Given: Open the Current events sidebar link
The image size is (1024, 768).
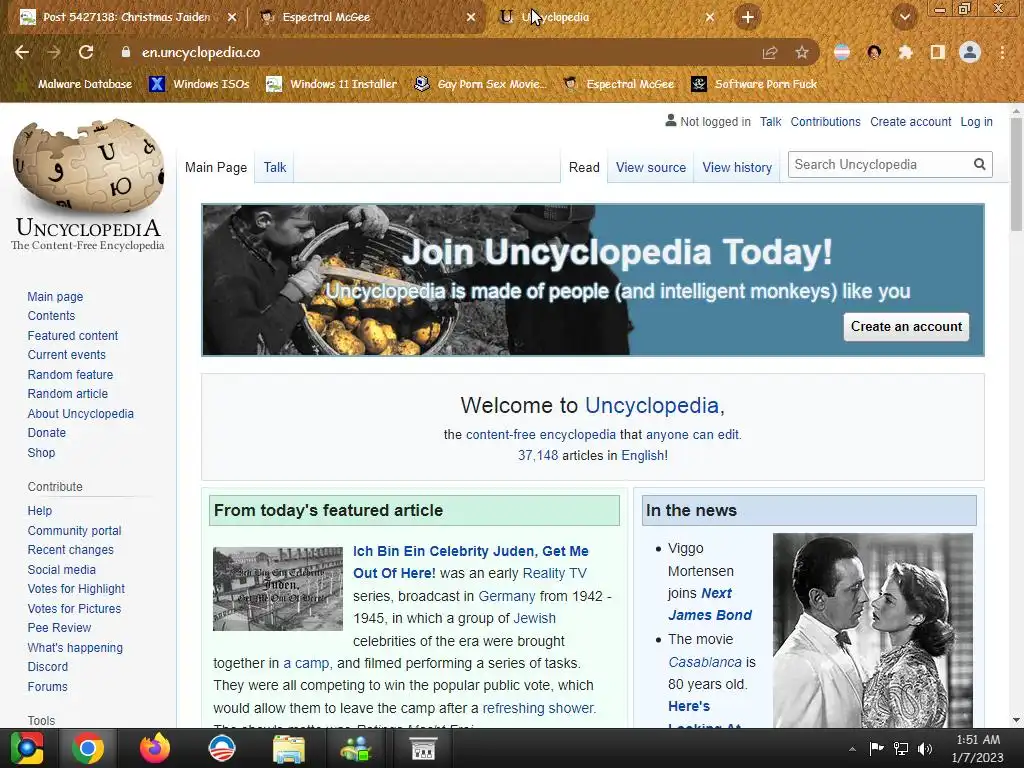Looking at the screenshot, I should coord(67,355).
